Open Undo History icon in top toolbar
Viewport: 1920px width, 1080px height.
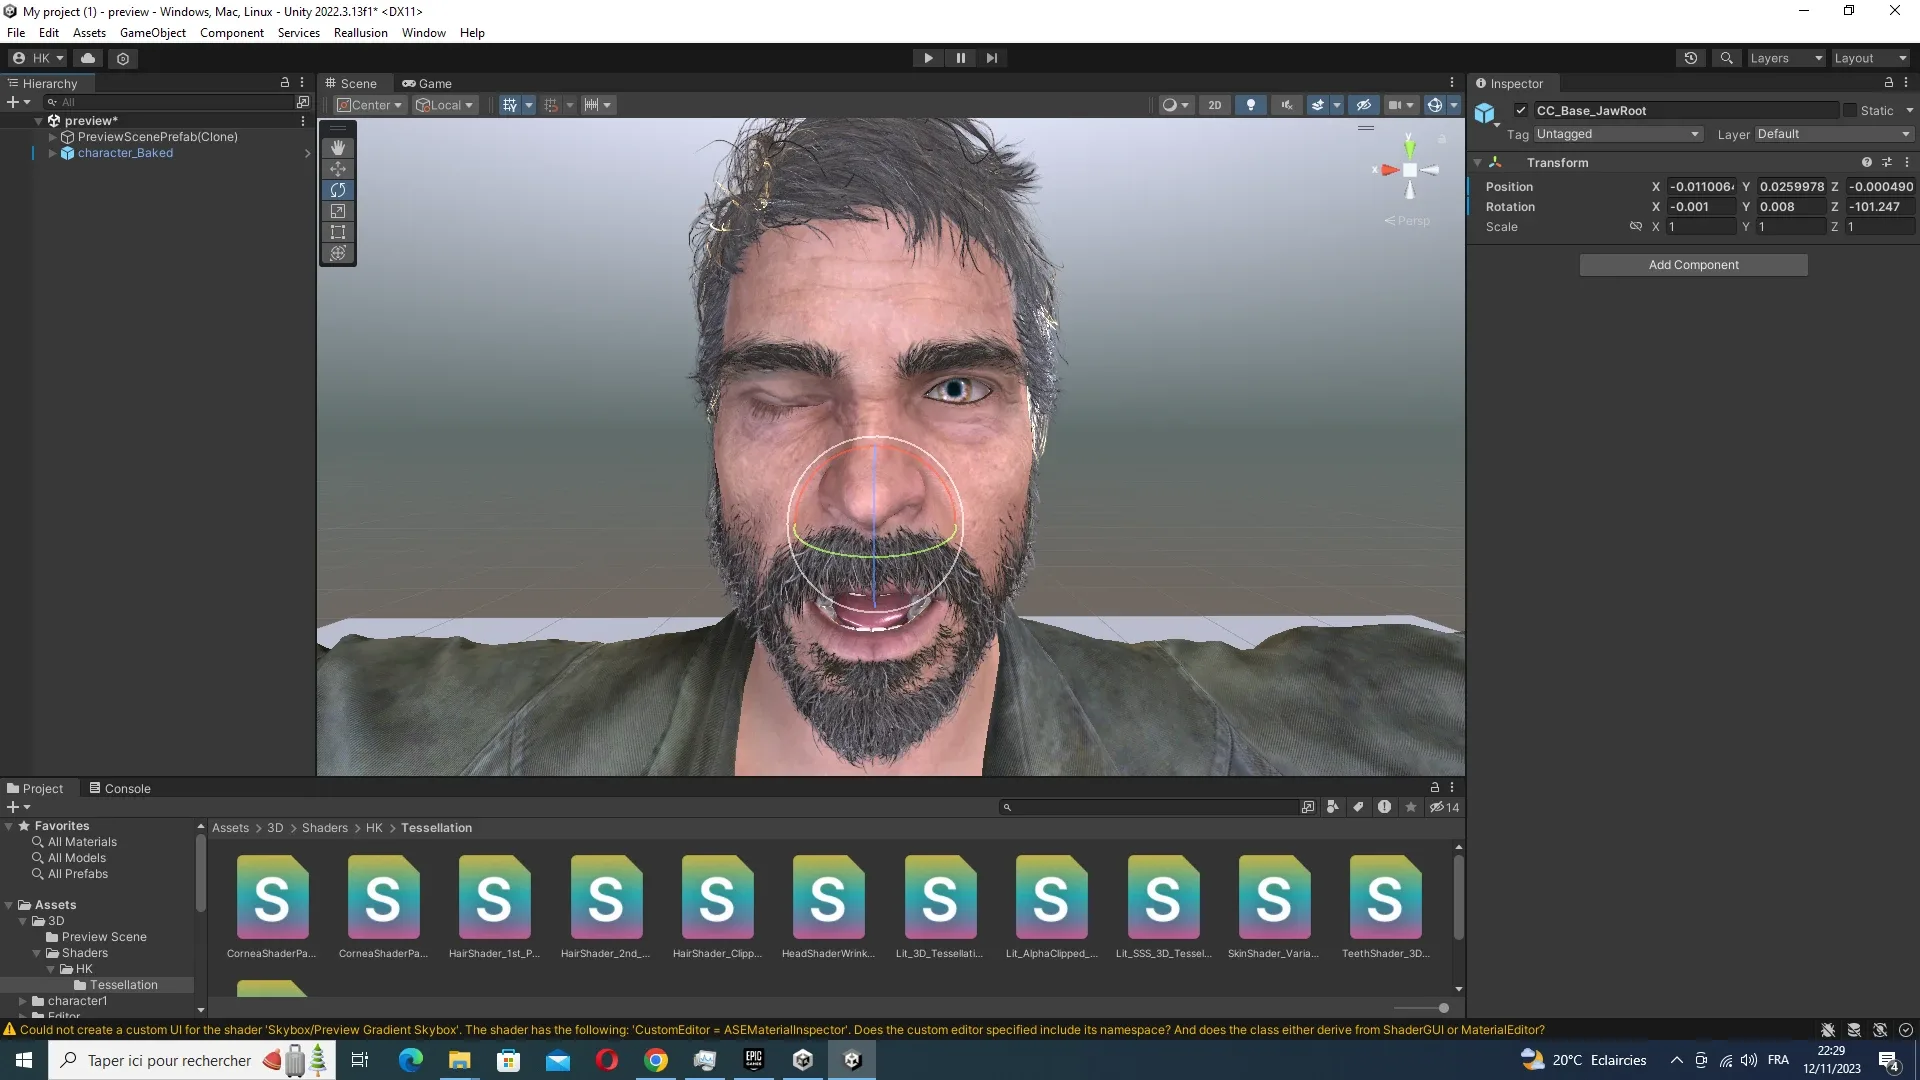coord(1690,58)
